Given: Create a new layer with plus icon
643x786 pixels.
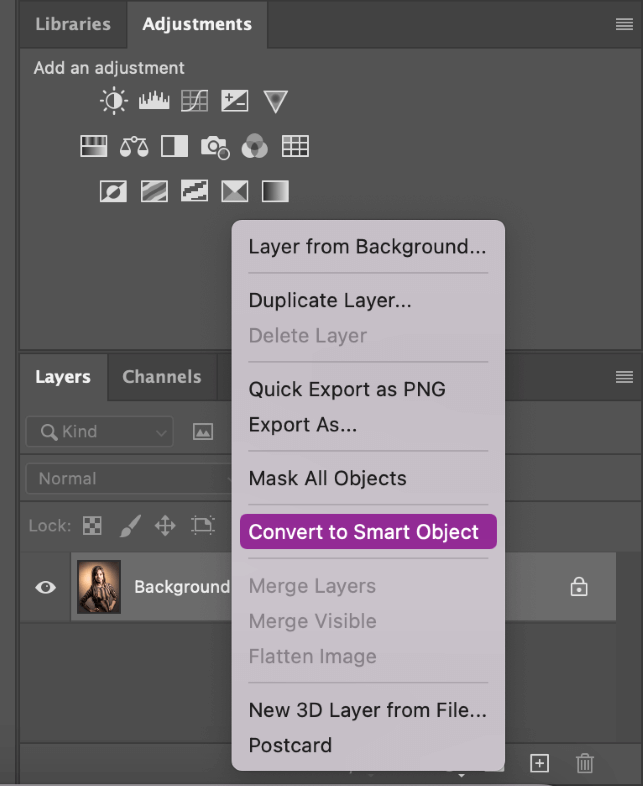Looking at the screenshot, I should [539, 763].
